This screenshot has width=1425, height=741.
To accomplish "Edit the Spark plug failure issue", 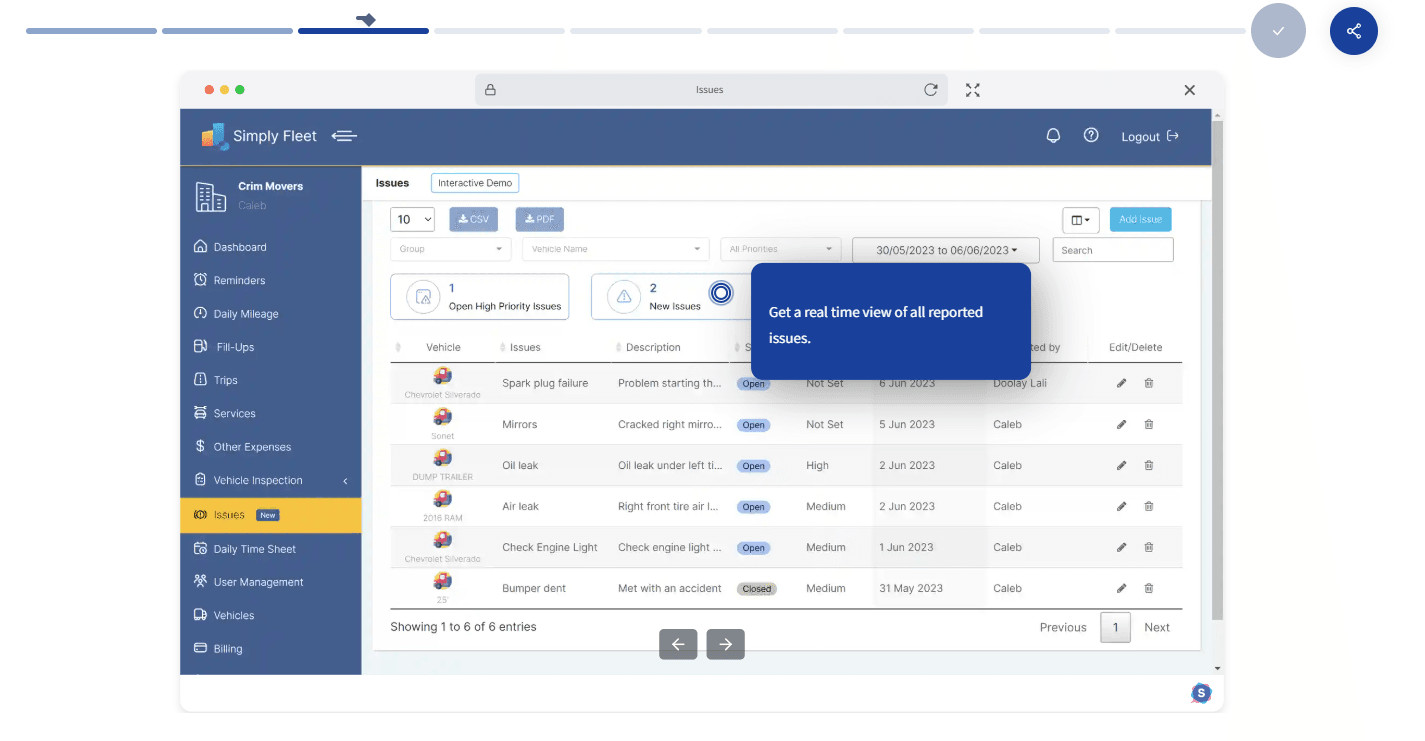I will point(1121,382).
